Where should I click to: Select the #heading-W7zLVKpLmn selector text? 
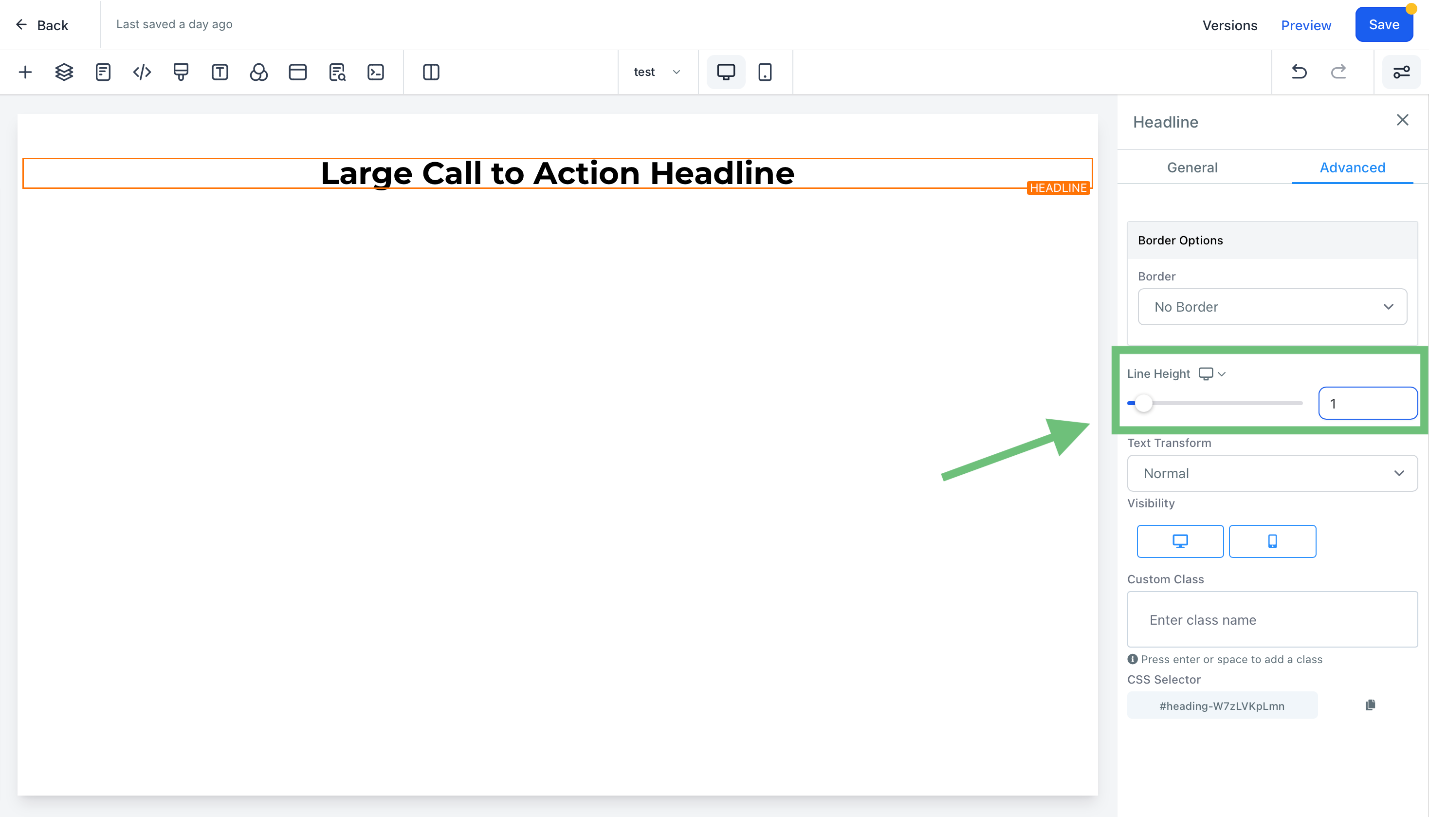point(1222,705)
